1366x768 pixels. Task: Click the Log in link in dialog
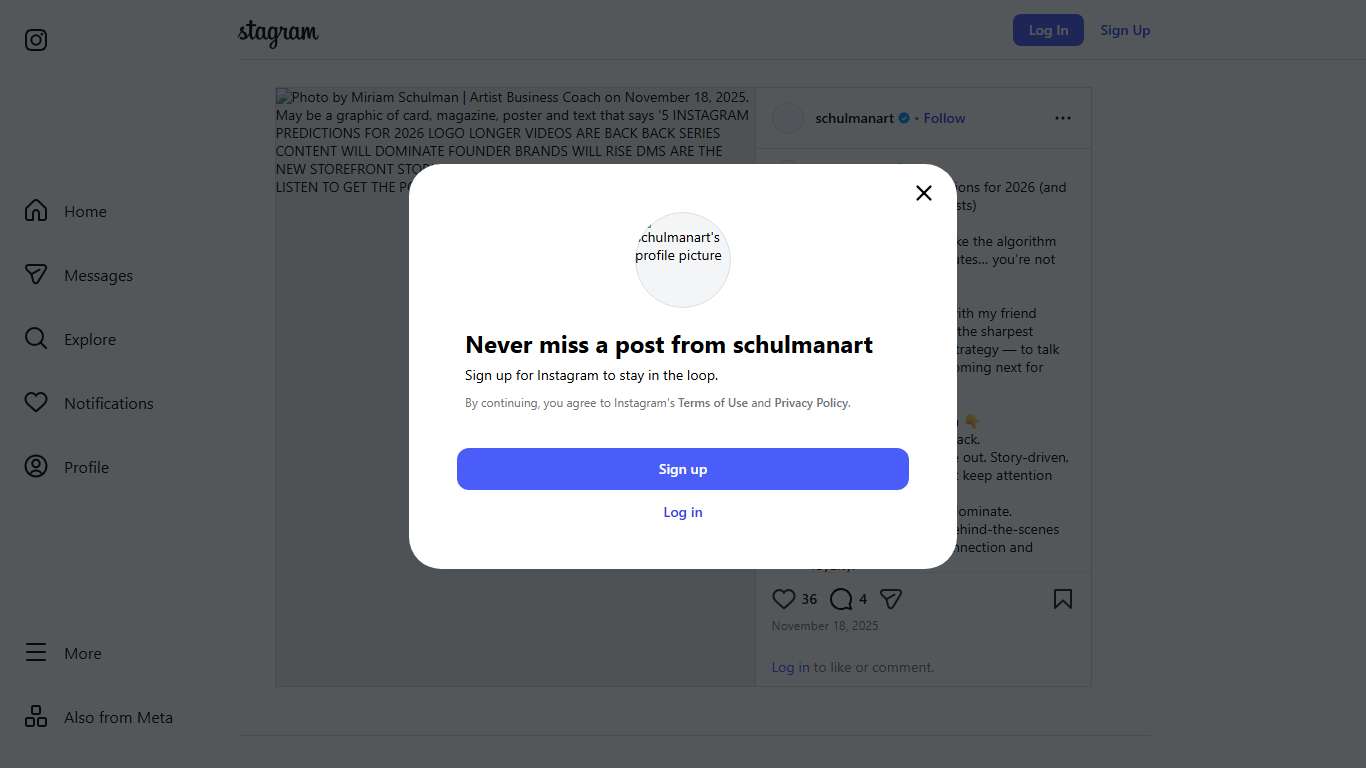pyautogui.click(x=683, y=512)
